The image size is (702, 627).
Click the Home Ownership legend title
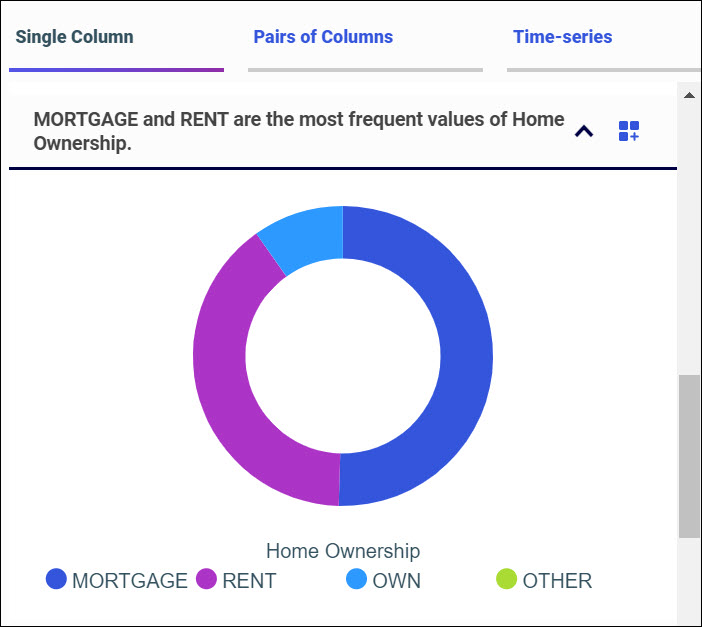343,551
